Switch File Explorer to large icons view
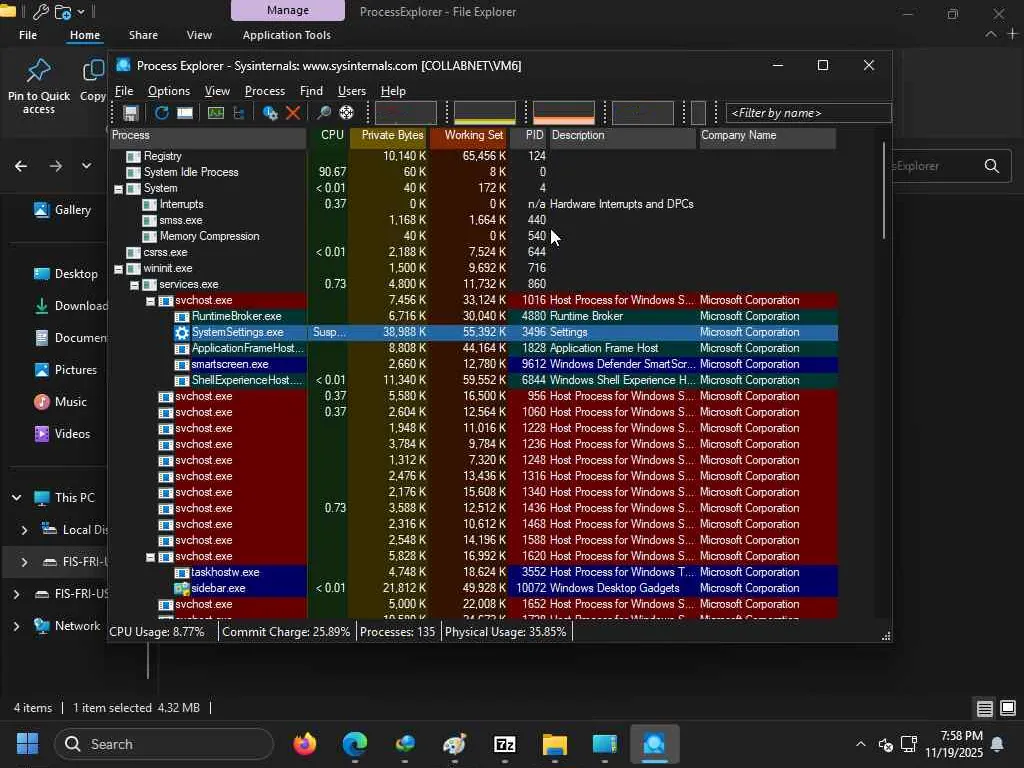1024x768 pixels. (1008, 708)
